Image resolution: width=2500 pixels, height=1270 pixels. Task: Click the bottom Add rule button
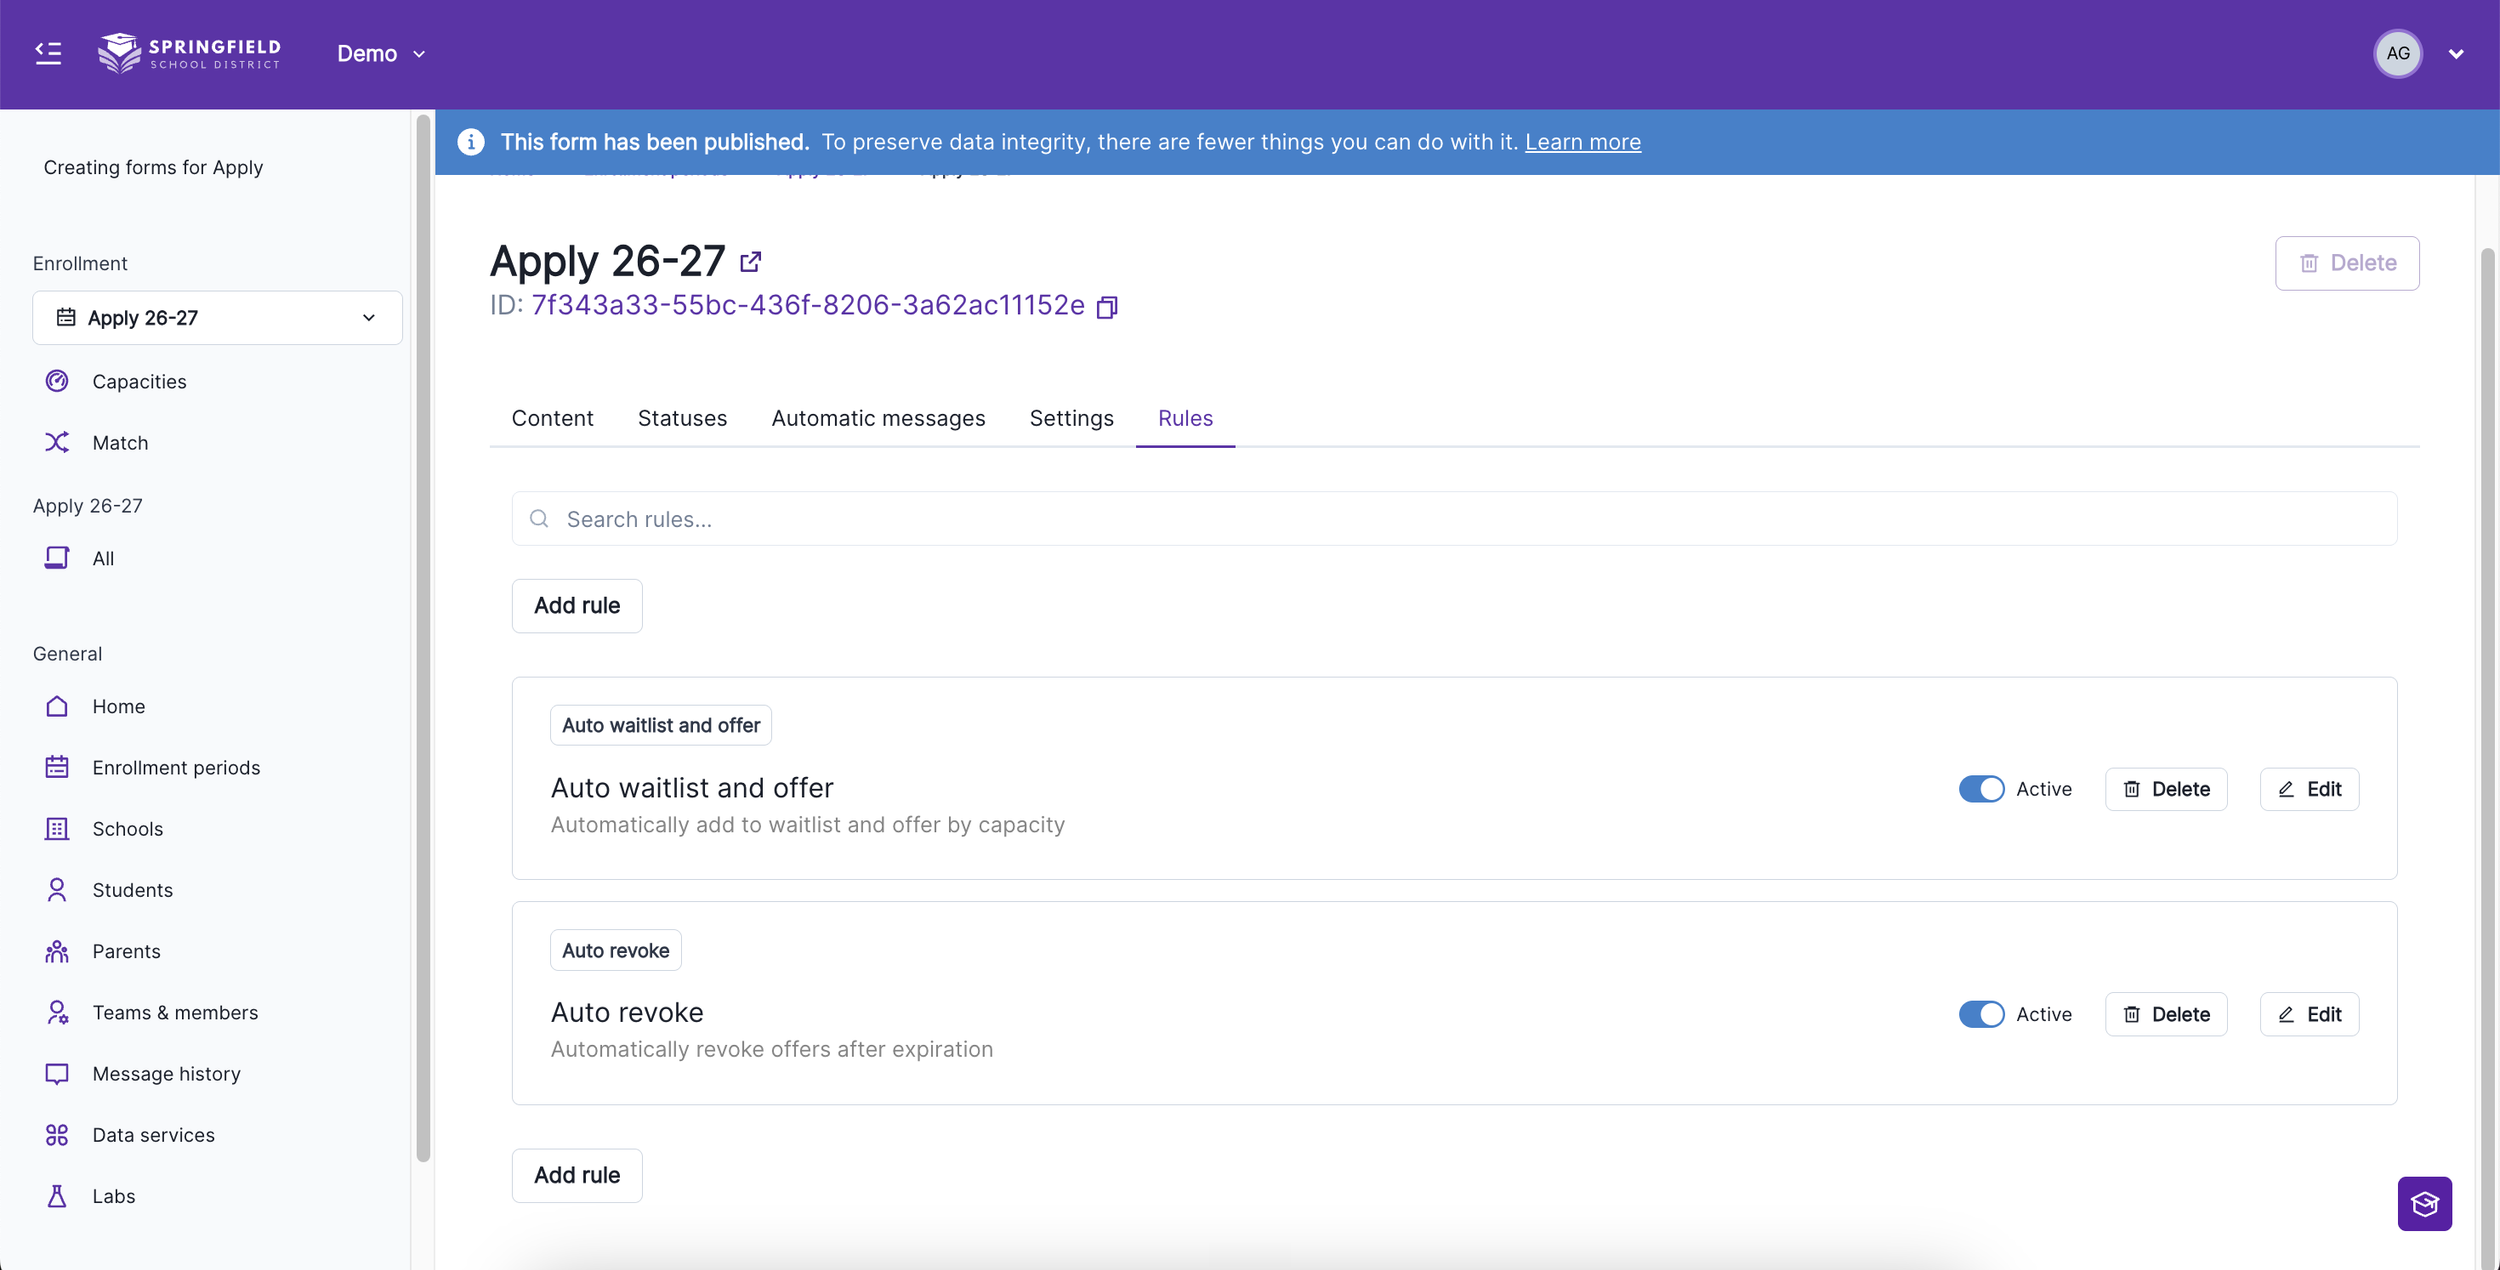(577, 1176)
